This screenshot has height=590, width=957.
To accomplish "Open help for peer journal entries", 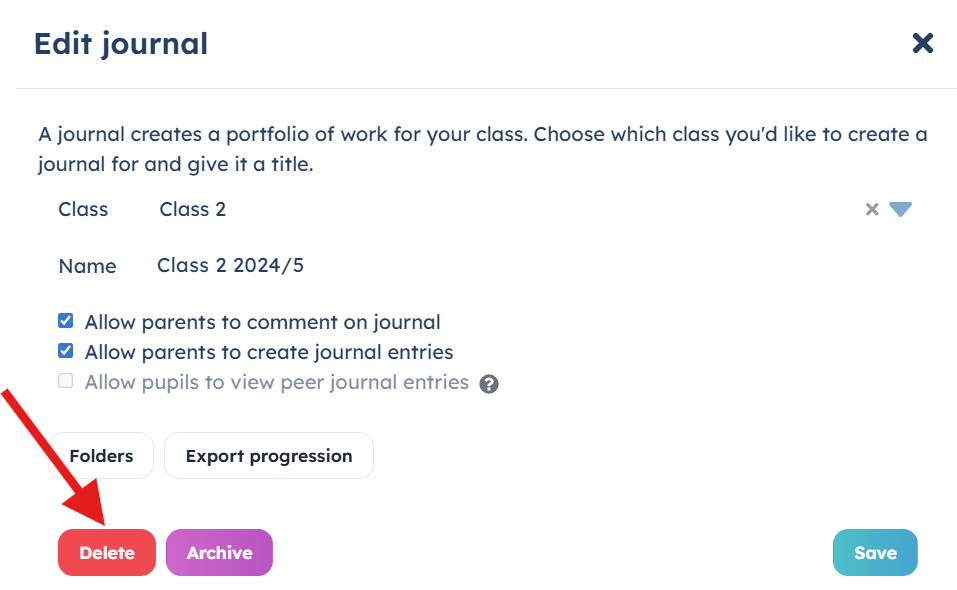I will 489,384.
